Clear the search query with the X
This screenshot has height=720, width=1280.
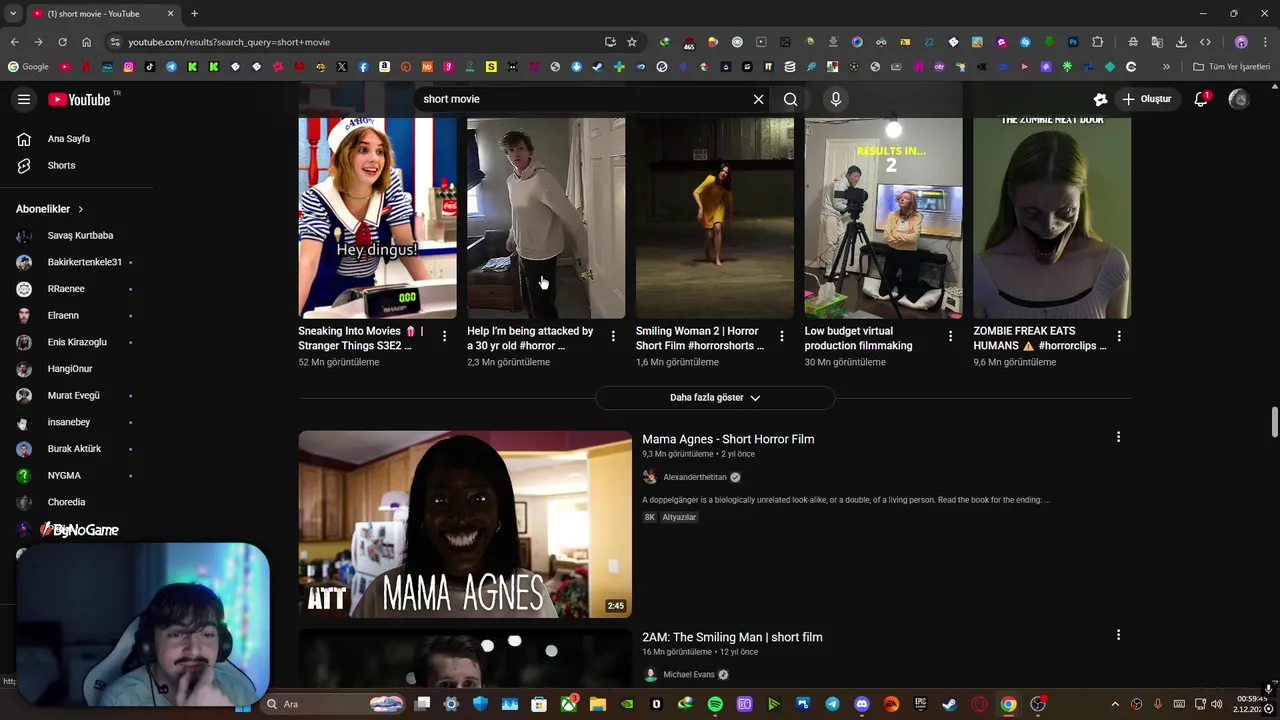click(x=758, y=99)
